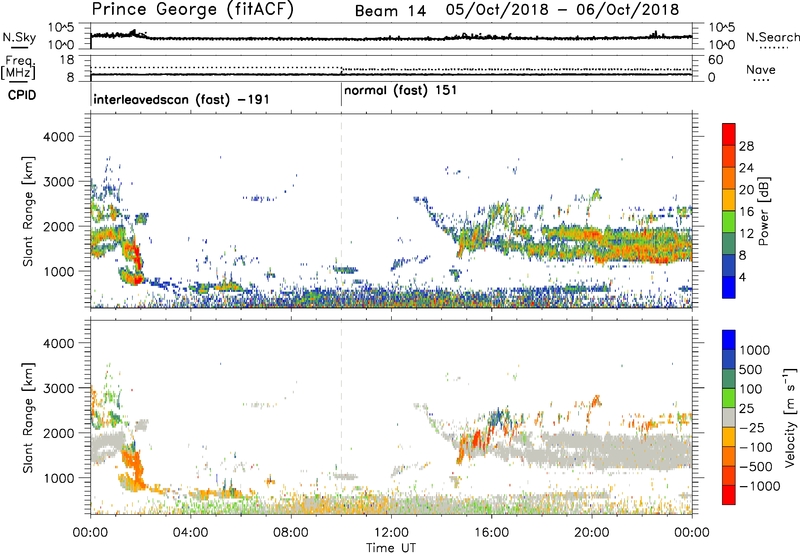800x554 pixels.
Task: Click the '28' tick on Power colorbar
Action: 746,146
